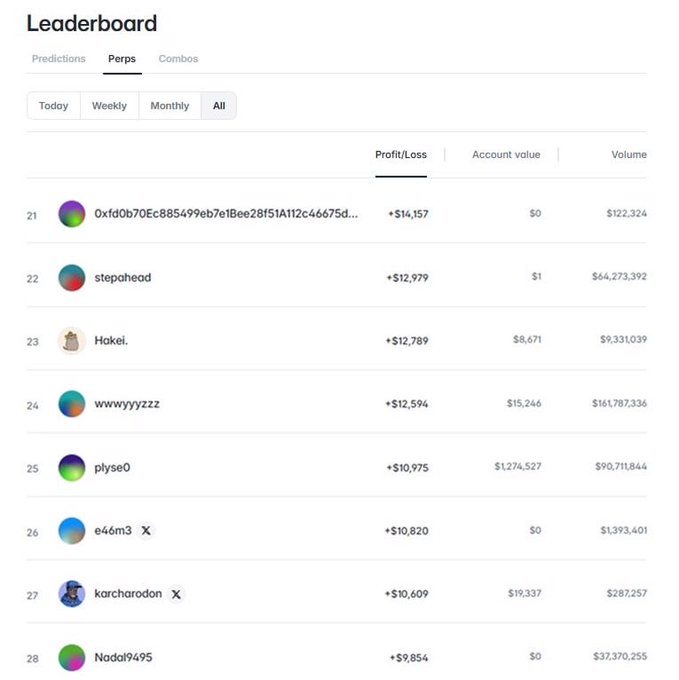Open wallet address 0xfd0b70Ec885499eb7e1Bee... profile

226,214
